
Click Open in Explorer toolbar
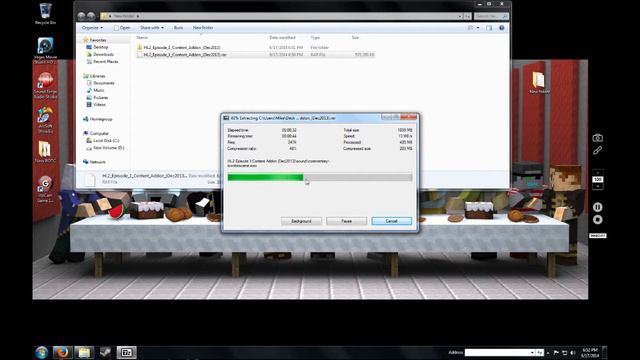122,28
